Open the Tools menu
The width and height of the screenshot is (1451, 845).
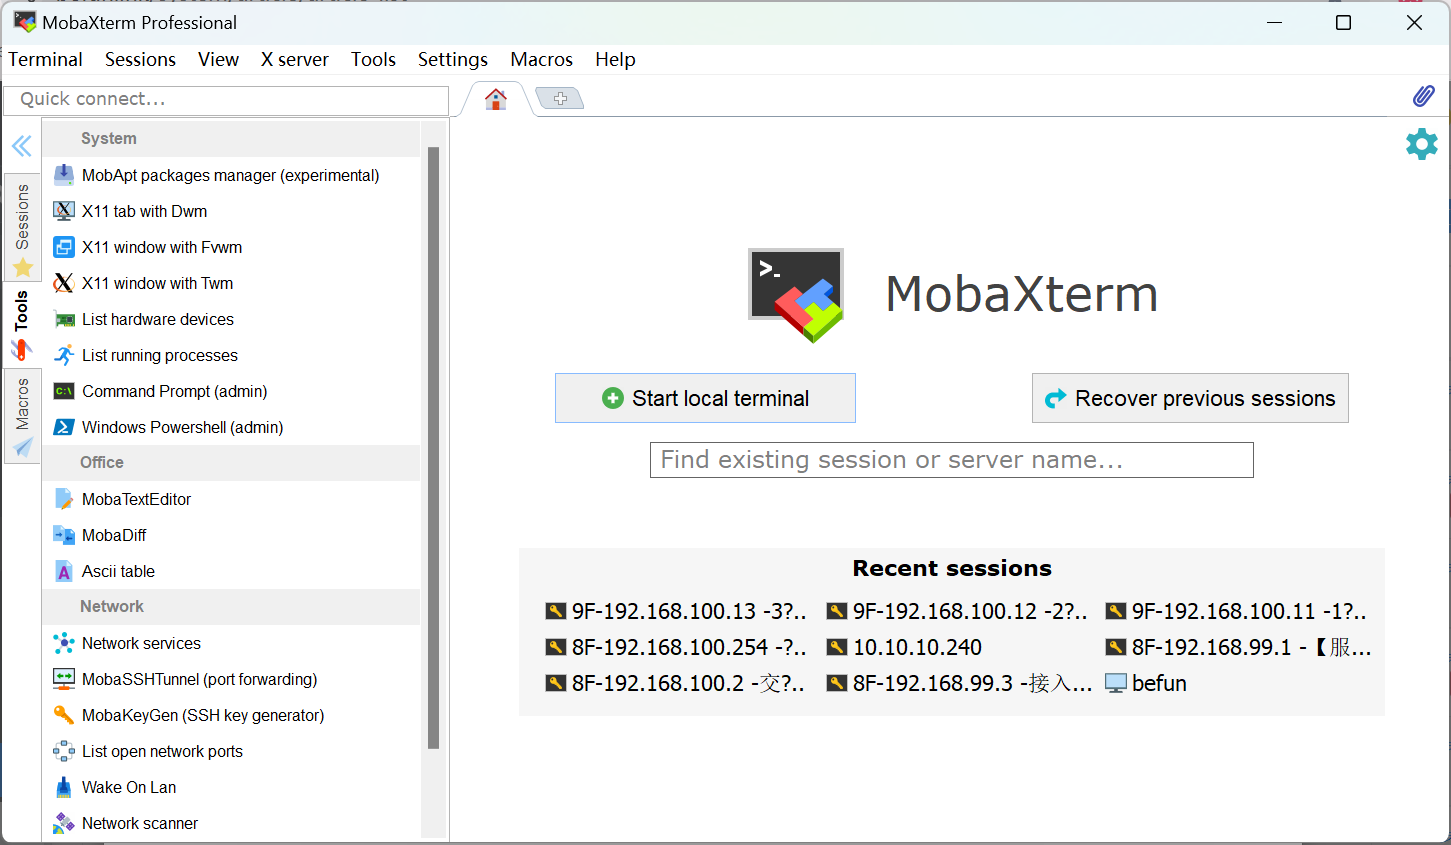point(373,60)
